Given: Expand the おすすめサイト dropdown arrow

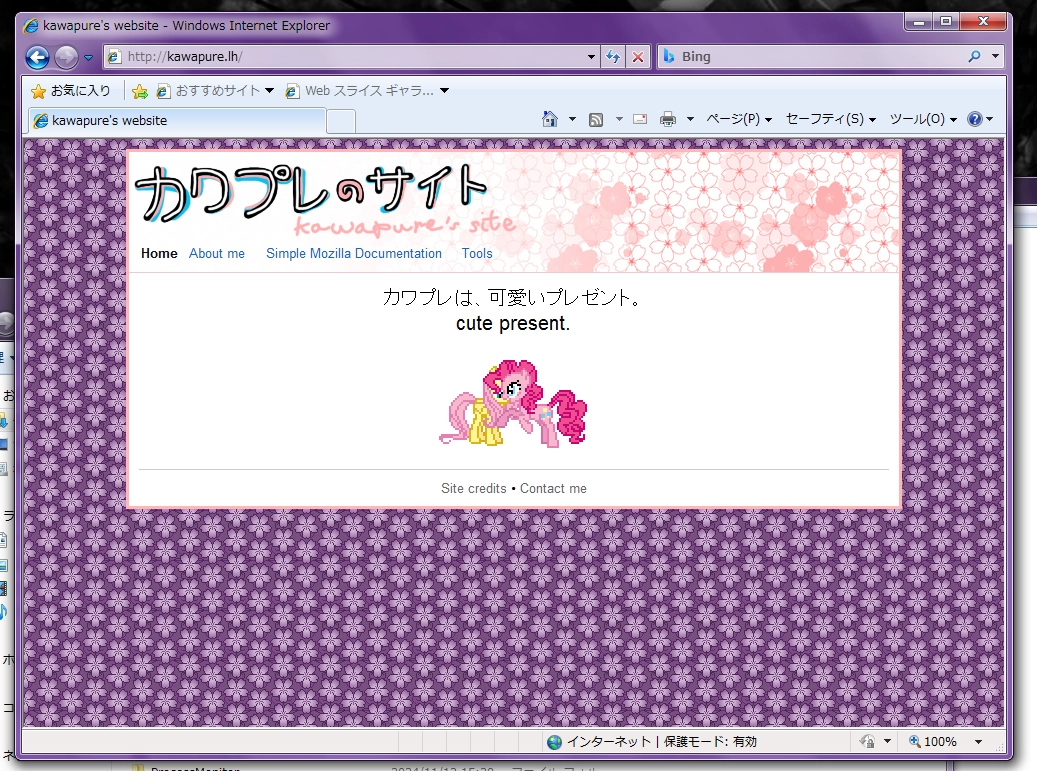Looking at the screenshot, I should [x=269, y=91].
